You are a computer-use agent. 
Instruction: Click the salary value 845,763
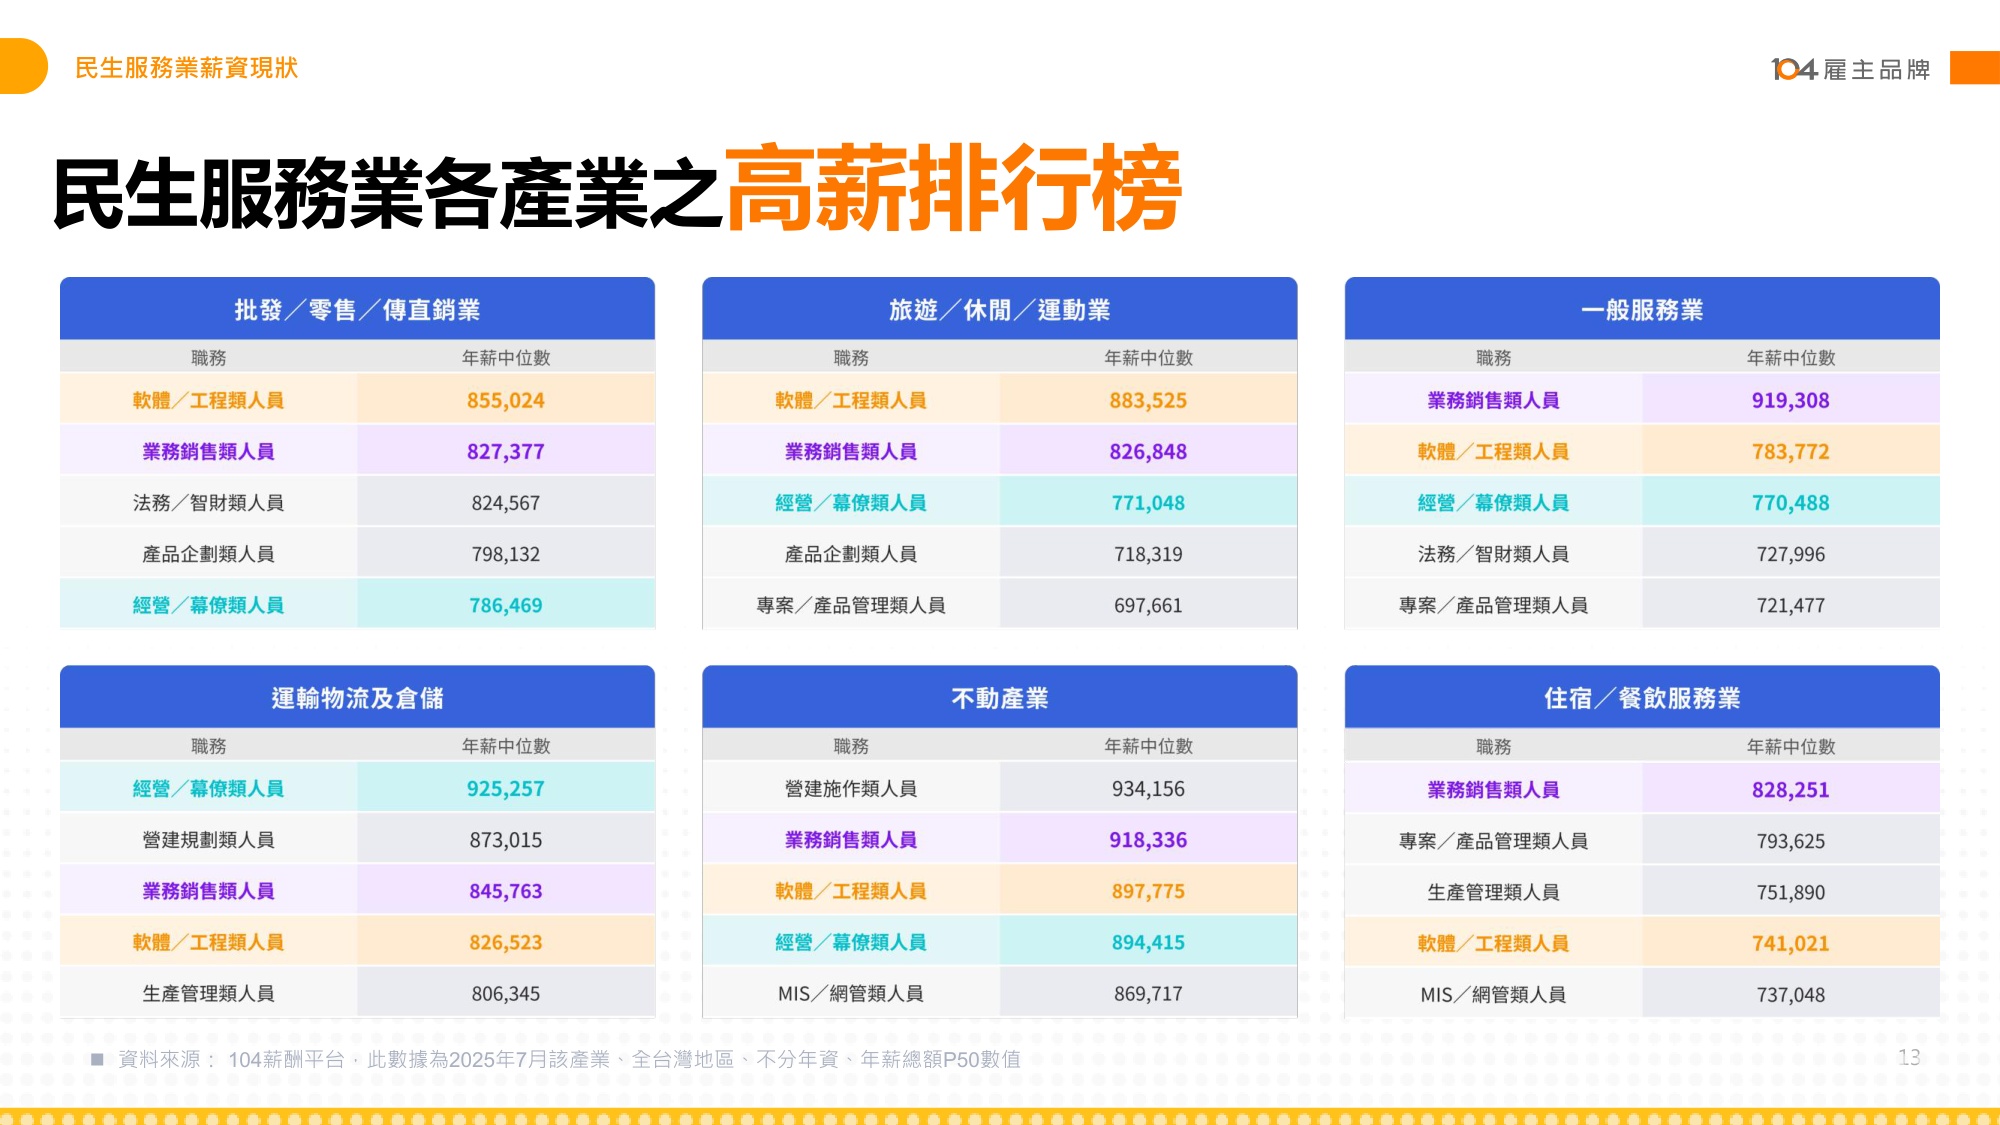coord(506,891)
